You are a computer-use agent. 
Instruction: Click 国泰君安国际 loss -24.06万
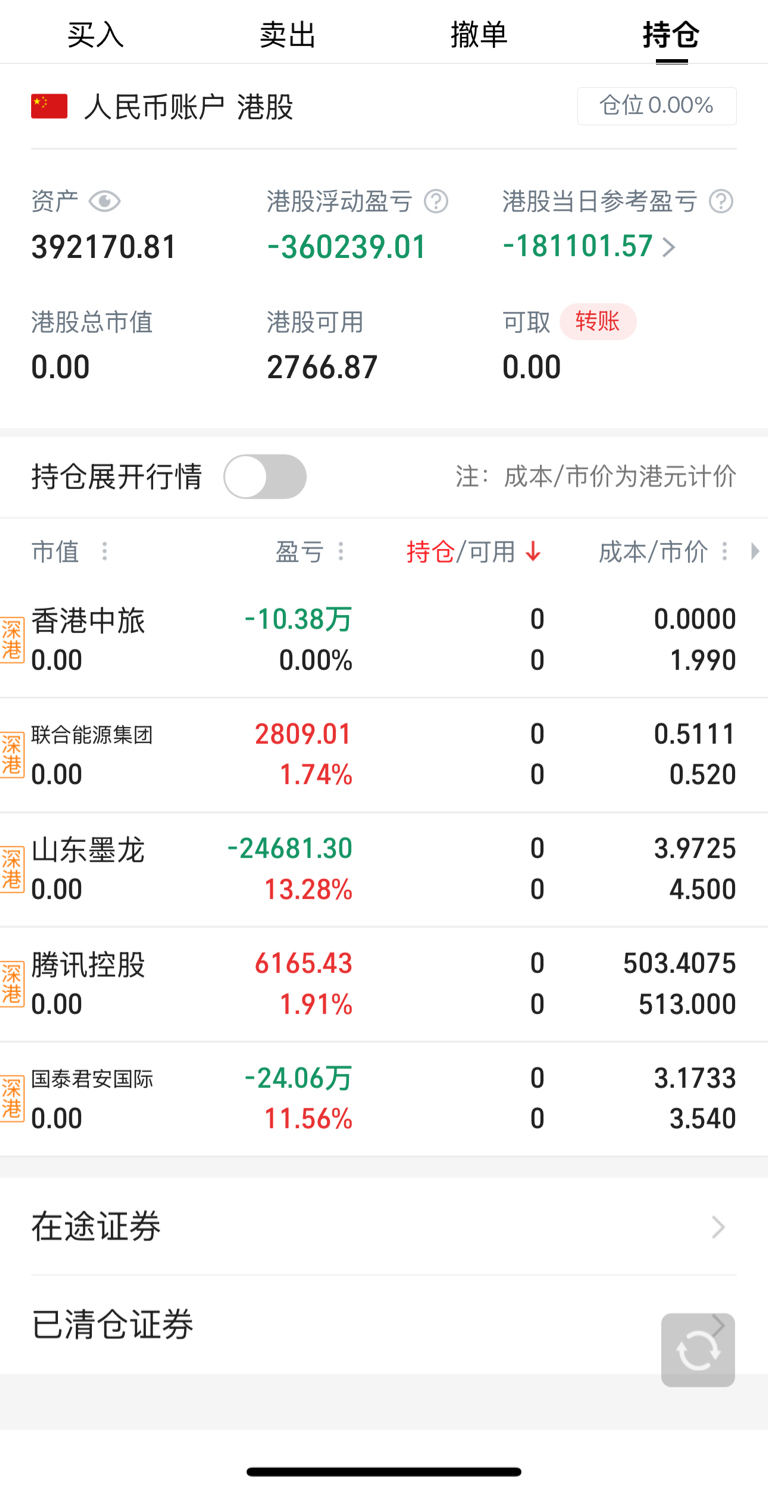pyautogui.click(x=299, y=1077)
